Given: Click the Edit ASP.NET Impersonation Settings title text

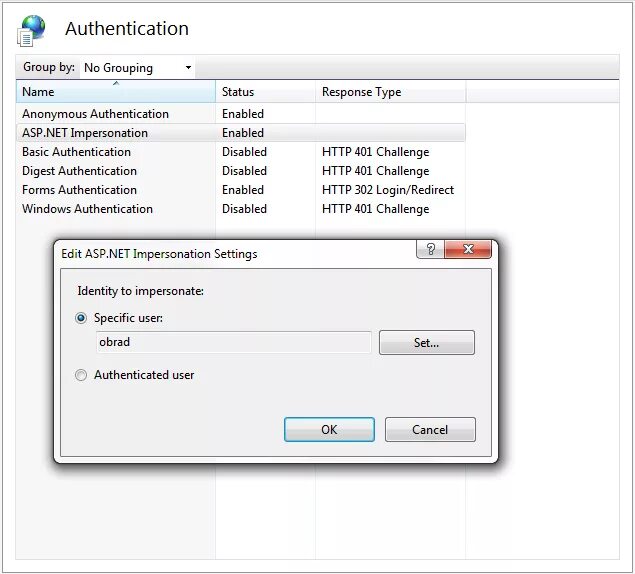Looking at the screenshot, I should [x=159, y=254].
